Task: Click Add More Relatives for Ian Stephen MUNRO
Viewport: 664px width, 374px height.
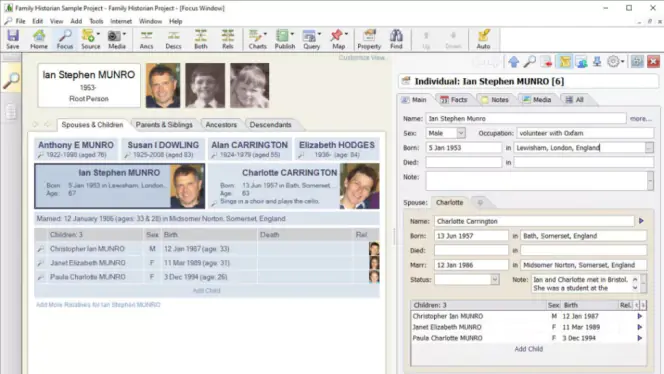Action: point(98,305)
